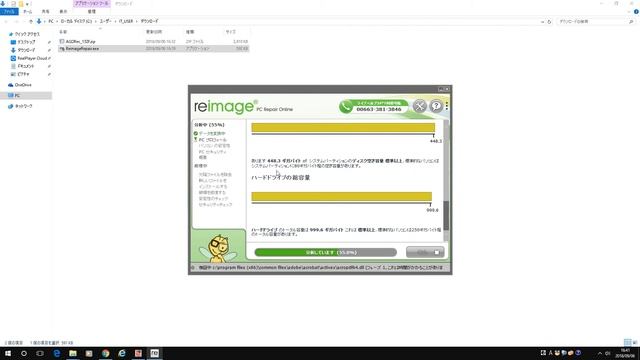Open Cortana search circle in taskbar
640x360 pixels.
24,353
